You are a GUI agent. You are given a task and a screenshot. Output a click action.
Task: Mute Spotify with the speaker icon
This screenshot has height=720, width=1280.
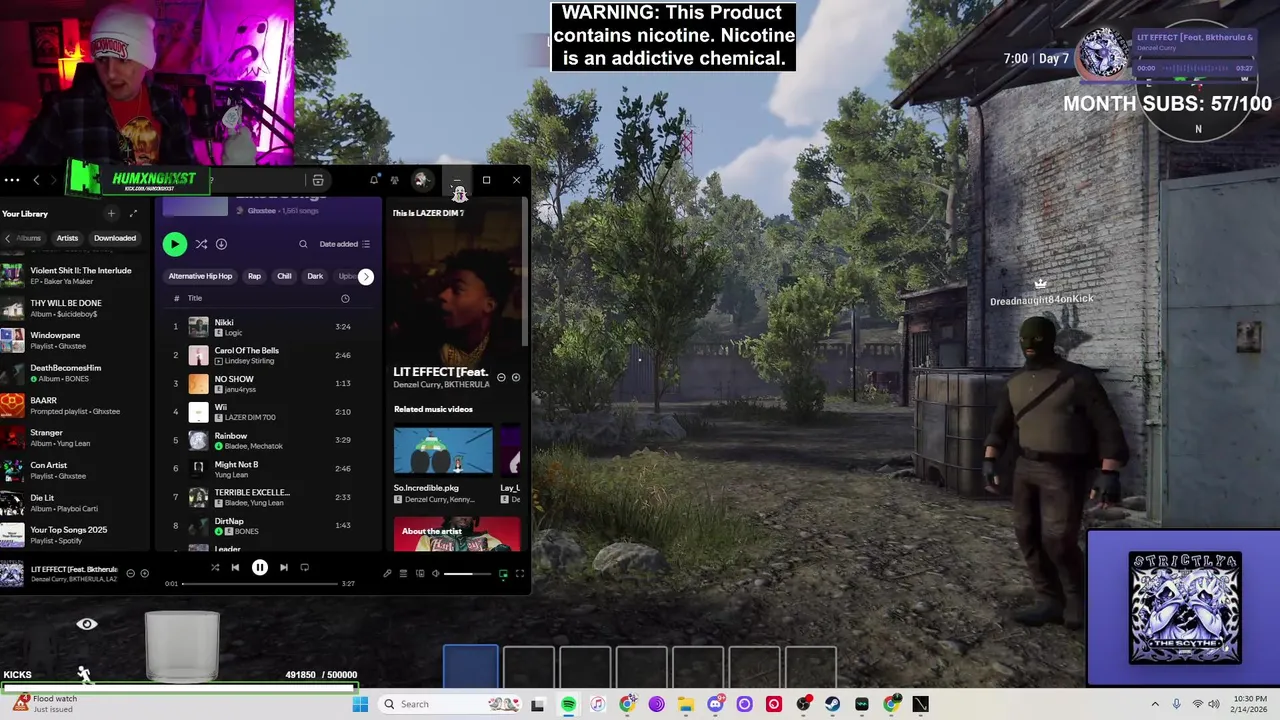[435, 573]
